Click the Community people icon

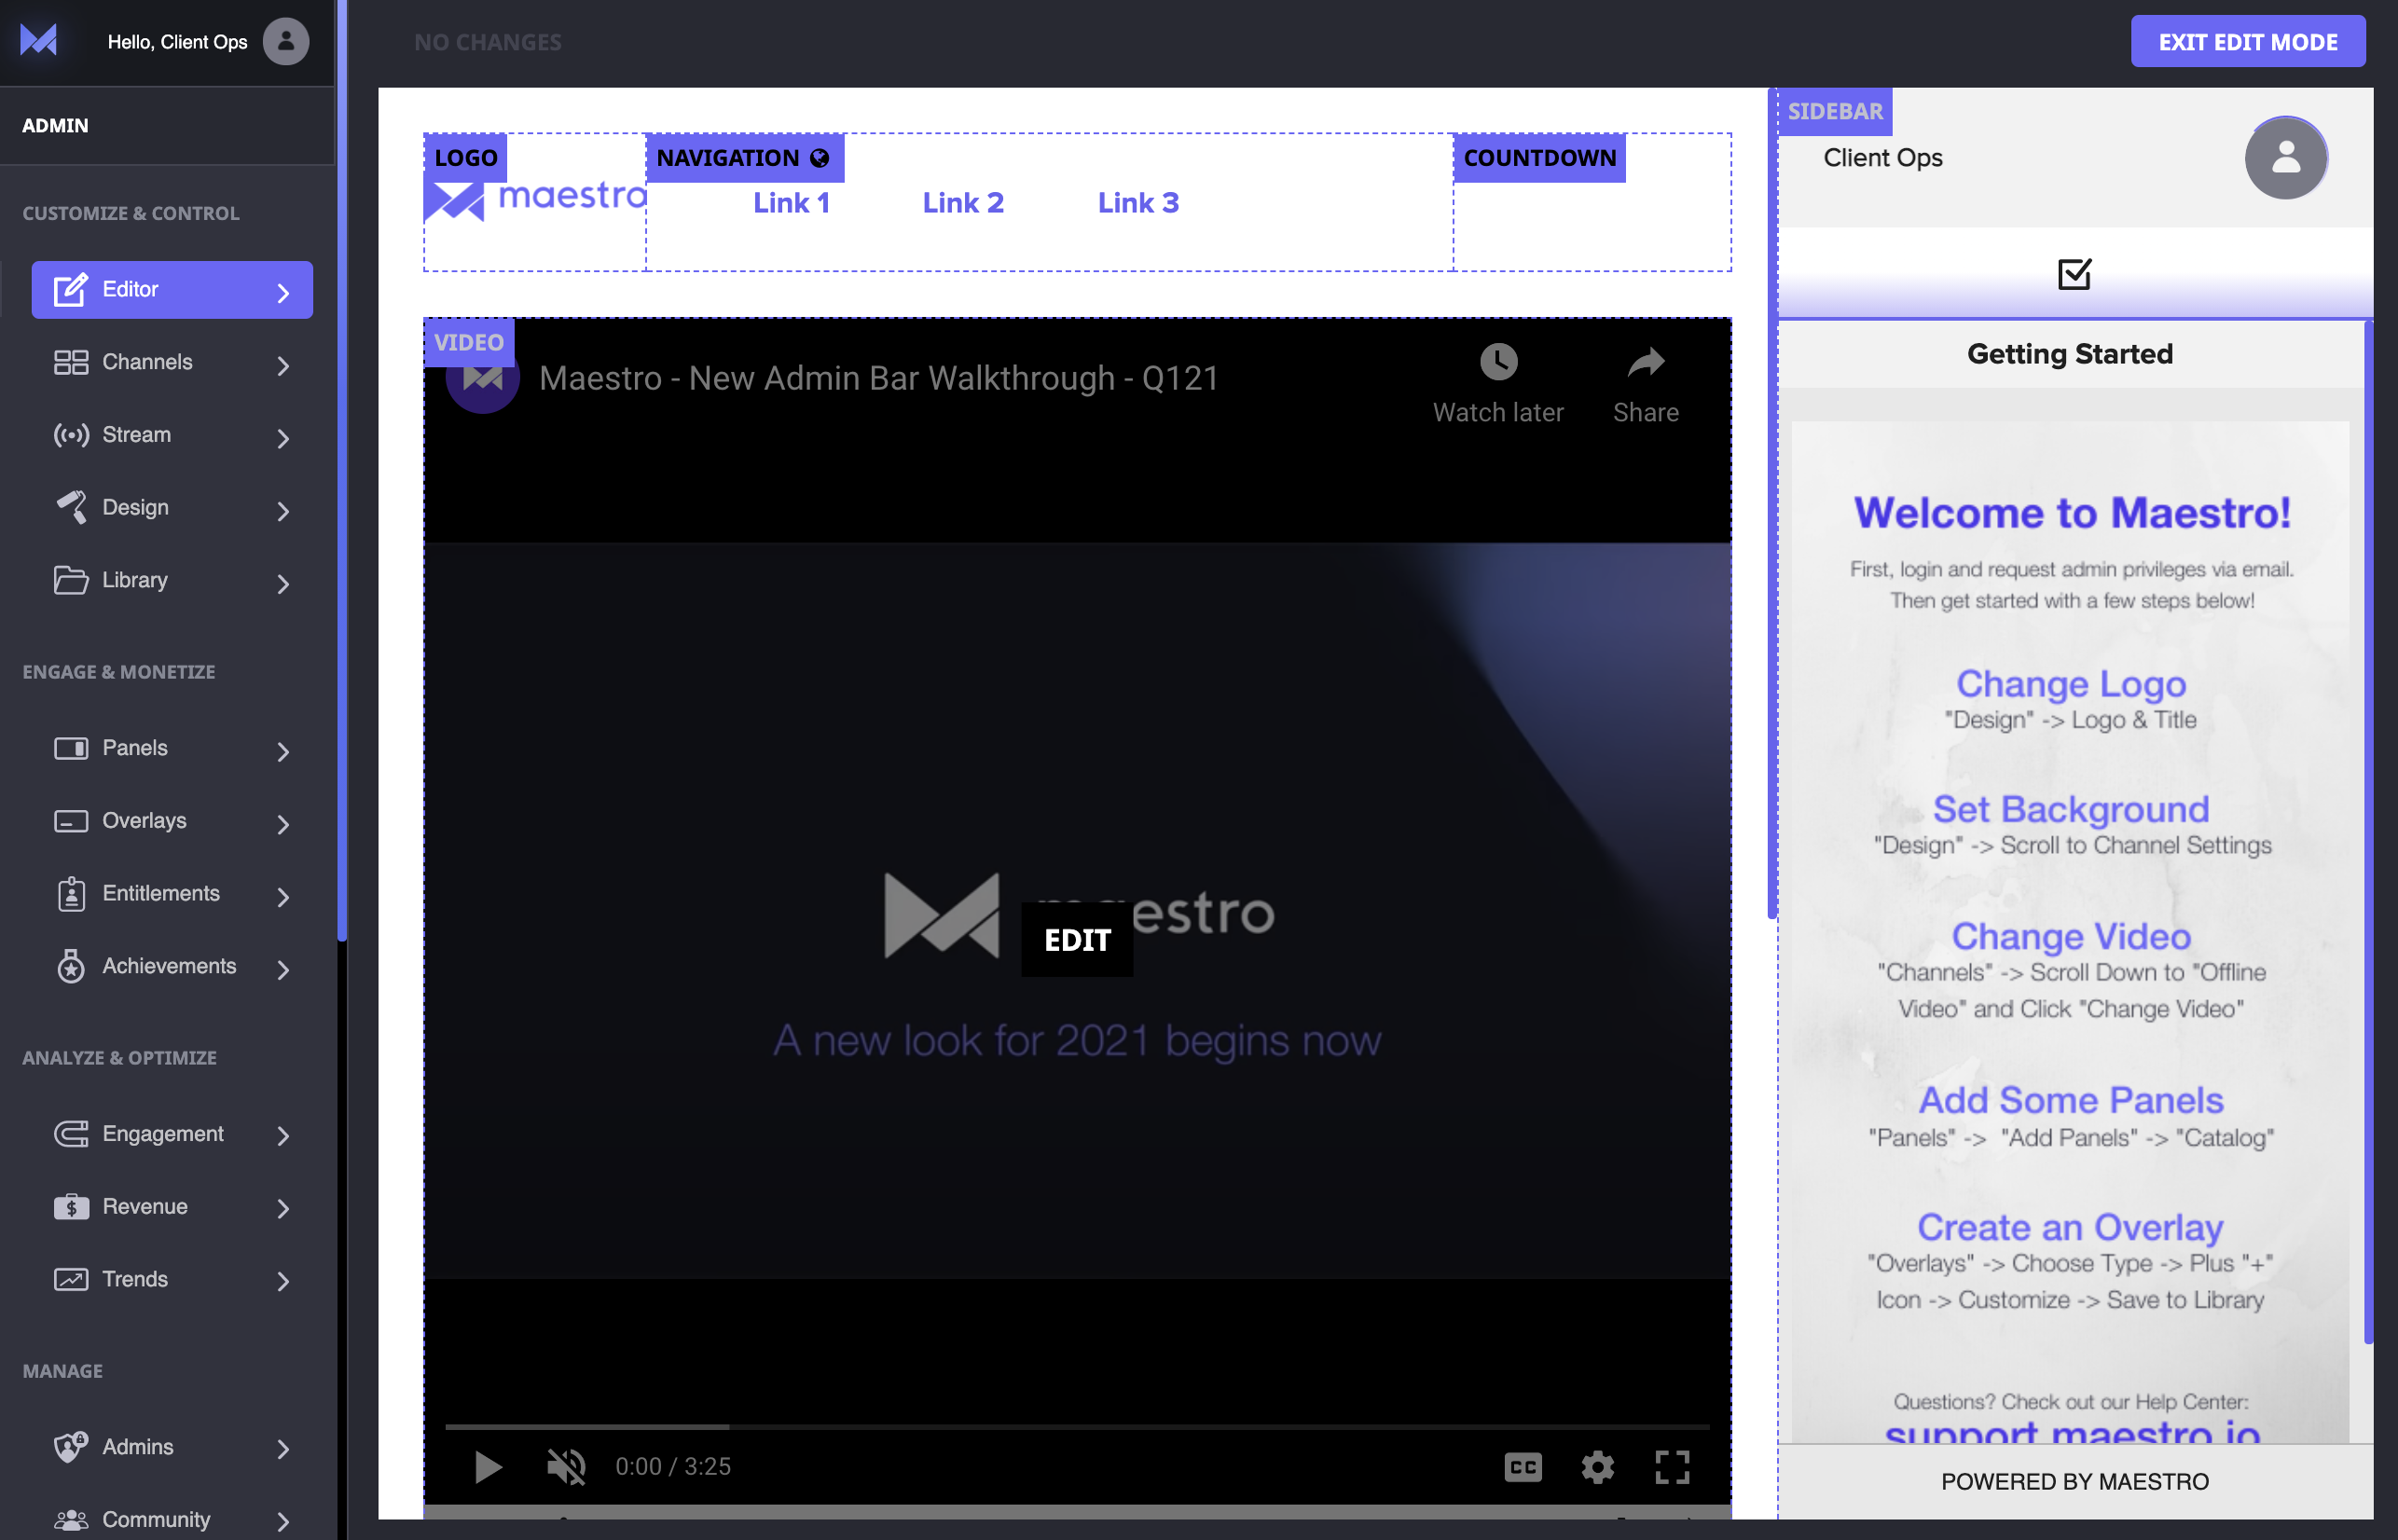(71, 1520)
